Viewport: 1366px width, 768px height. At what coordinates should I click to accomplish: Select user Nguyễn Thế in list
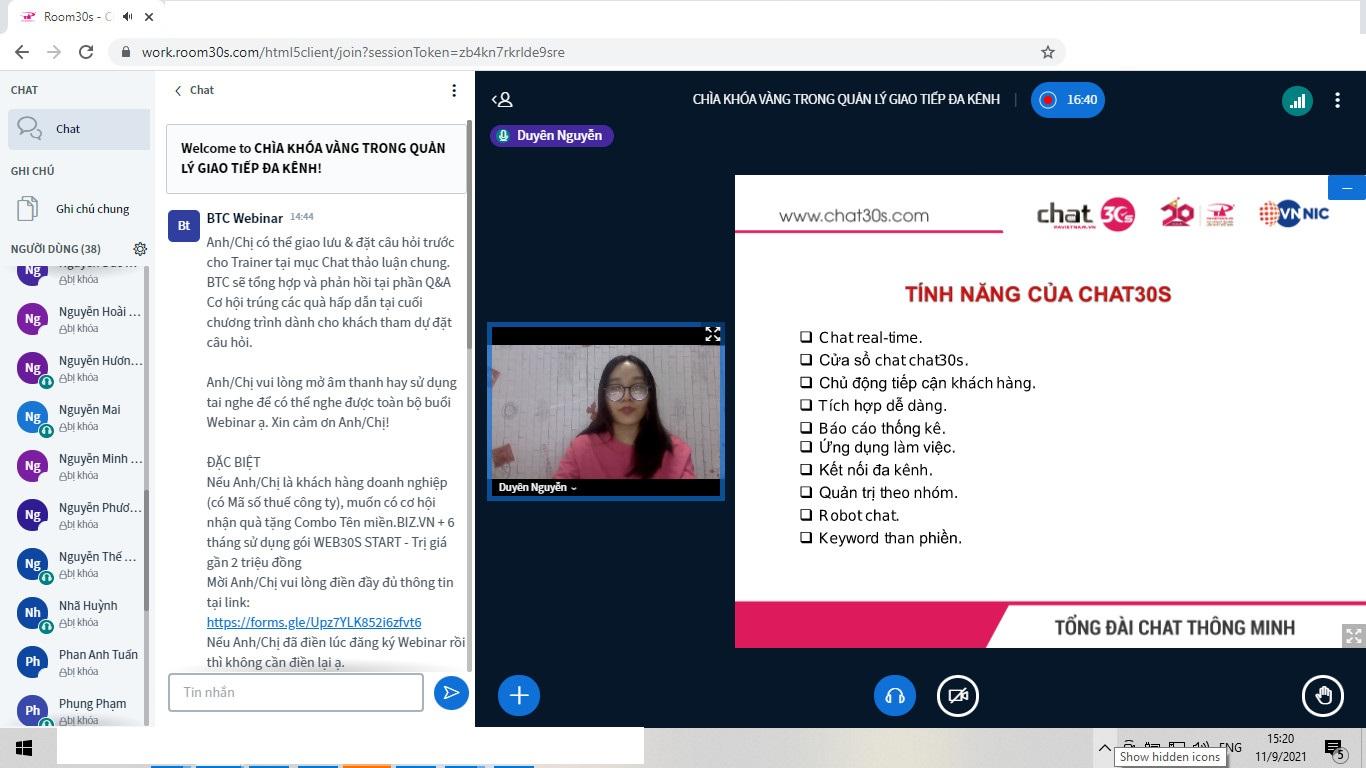coord(79,564)
